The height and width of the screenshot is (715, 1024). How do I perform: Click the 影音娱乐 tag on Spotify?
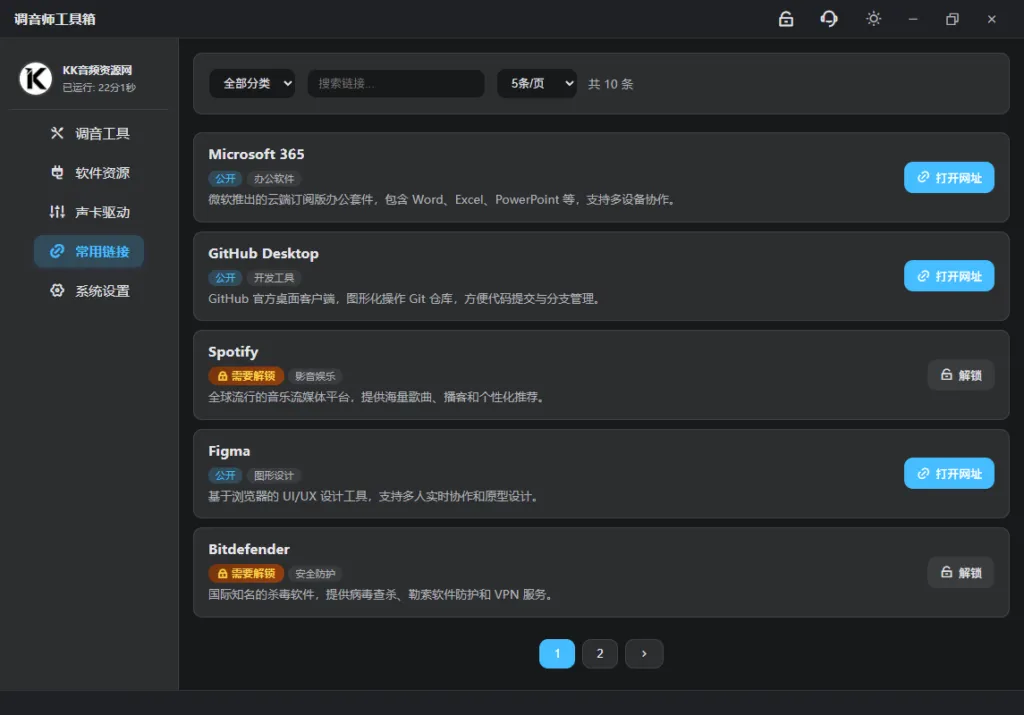315,377
